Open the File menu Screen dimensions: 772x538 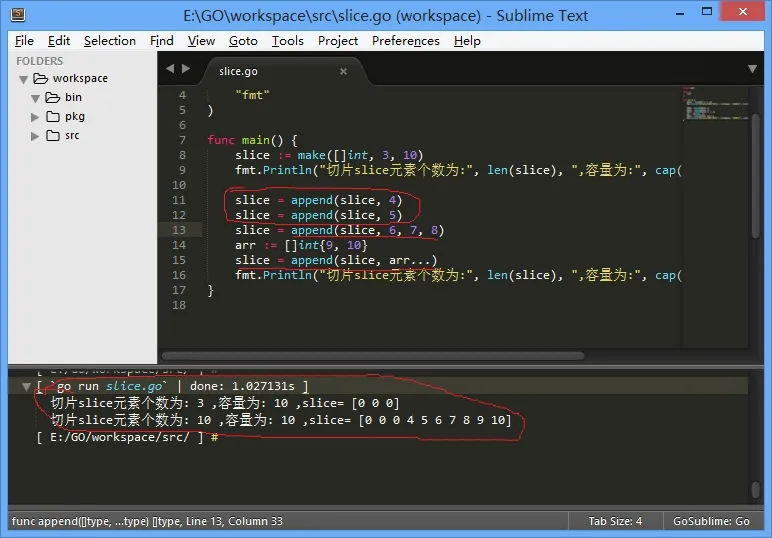coord(24,41)
